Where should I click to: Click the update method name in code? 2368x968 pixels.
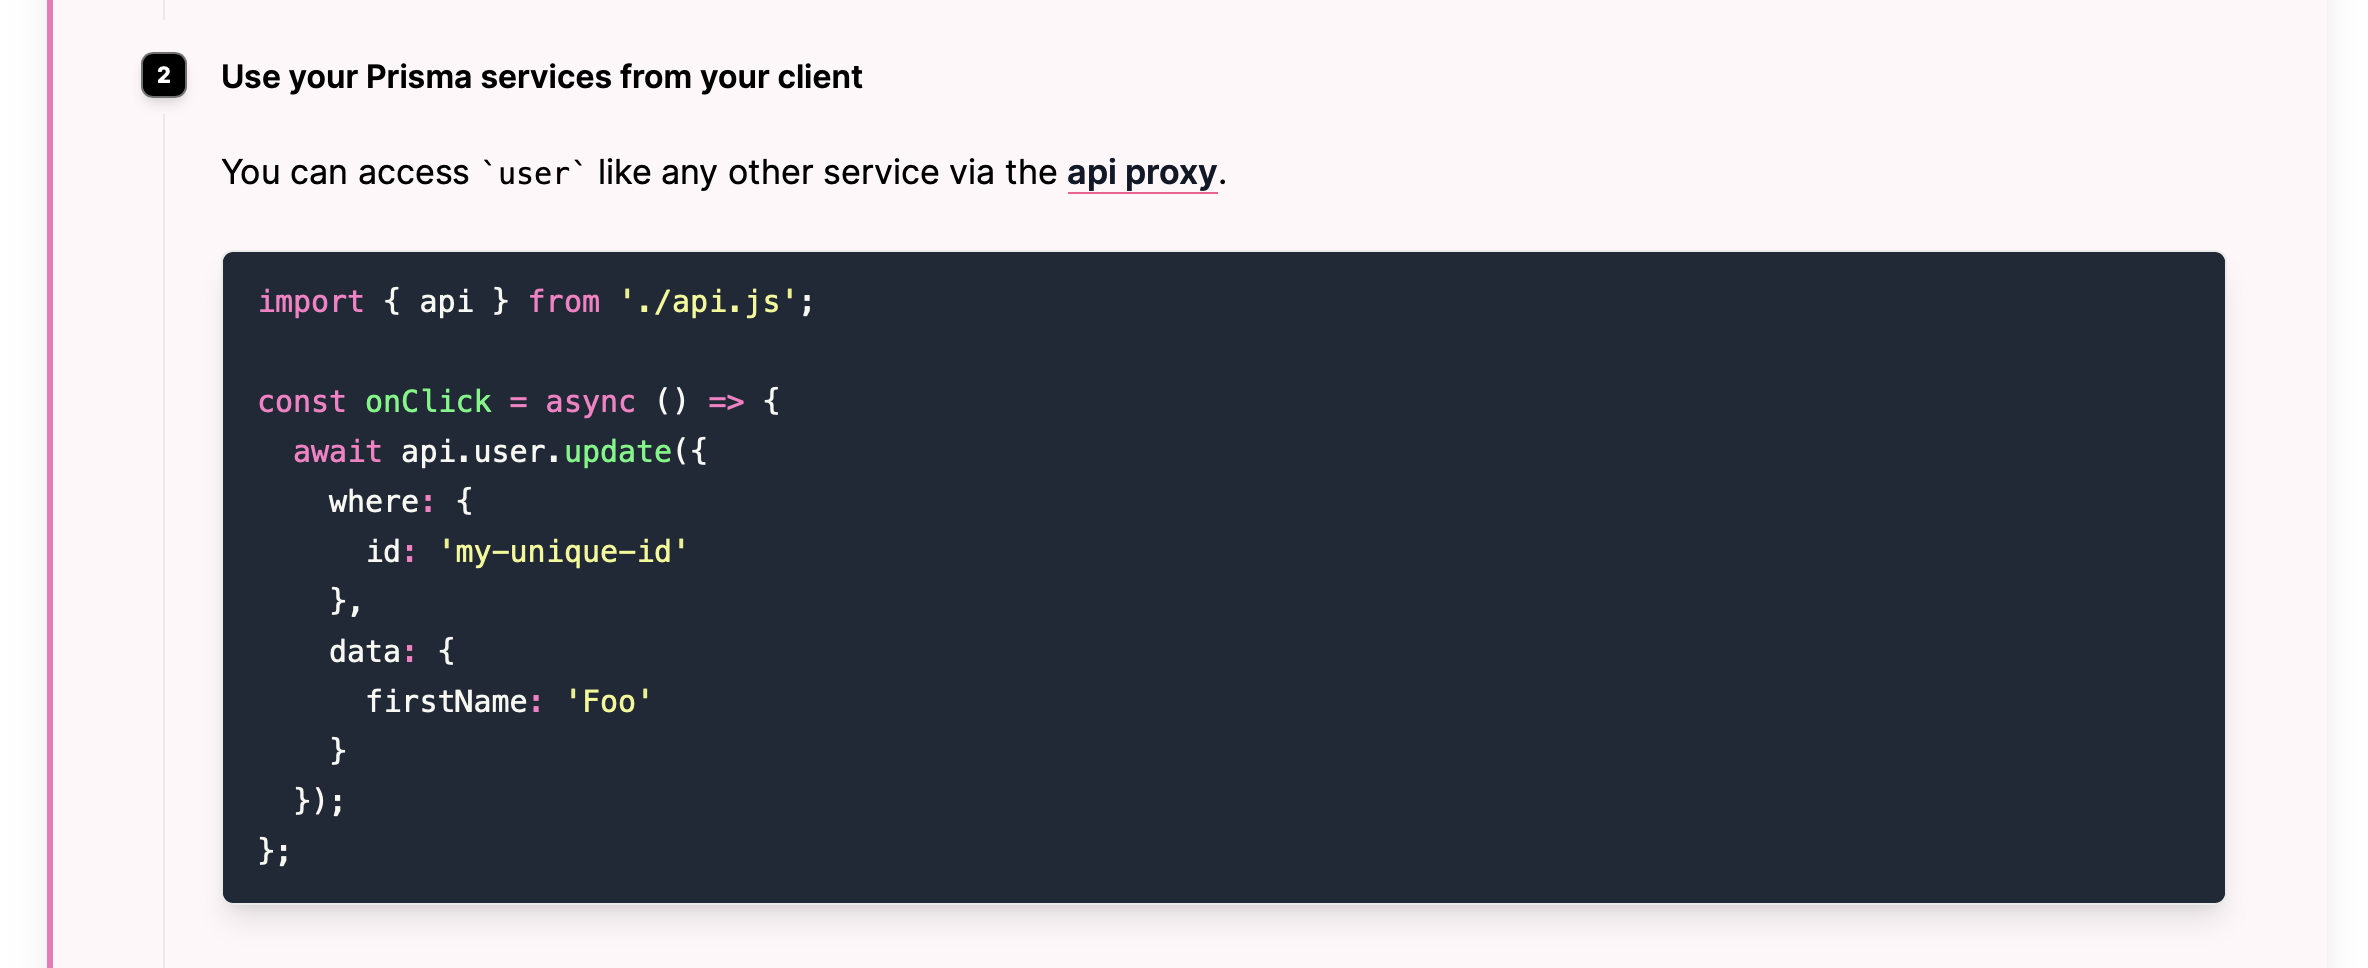point(618,451)
